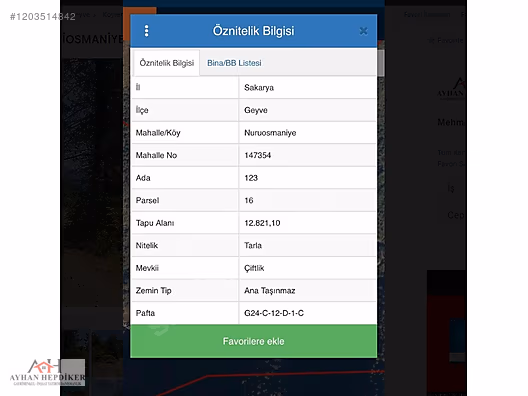Click the Parsel label
This screenshot has width=528, height=396.
point(147,200)
